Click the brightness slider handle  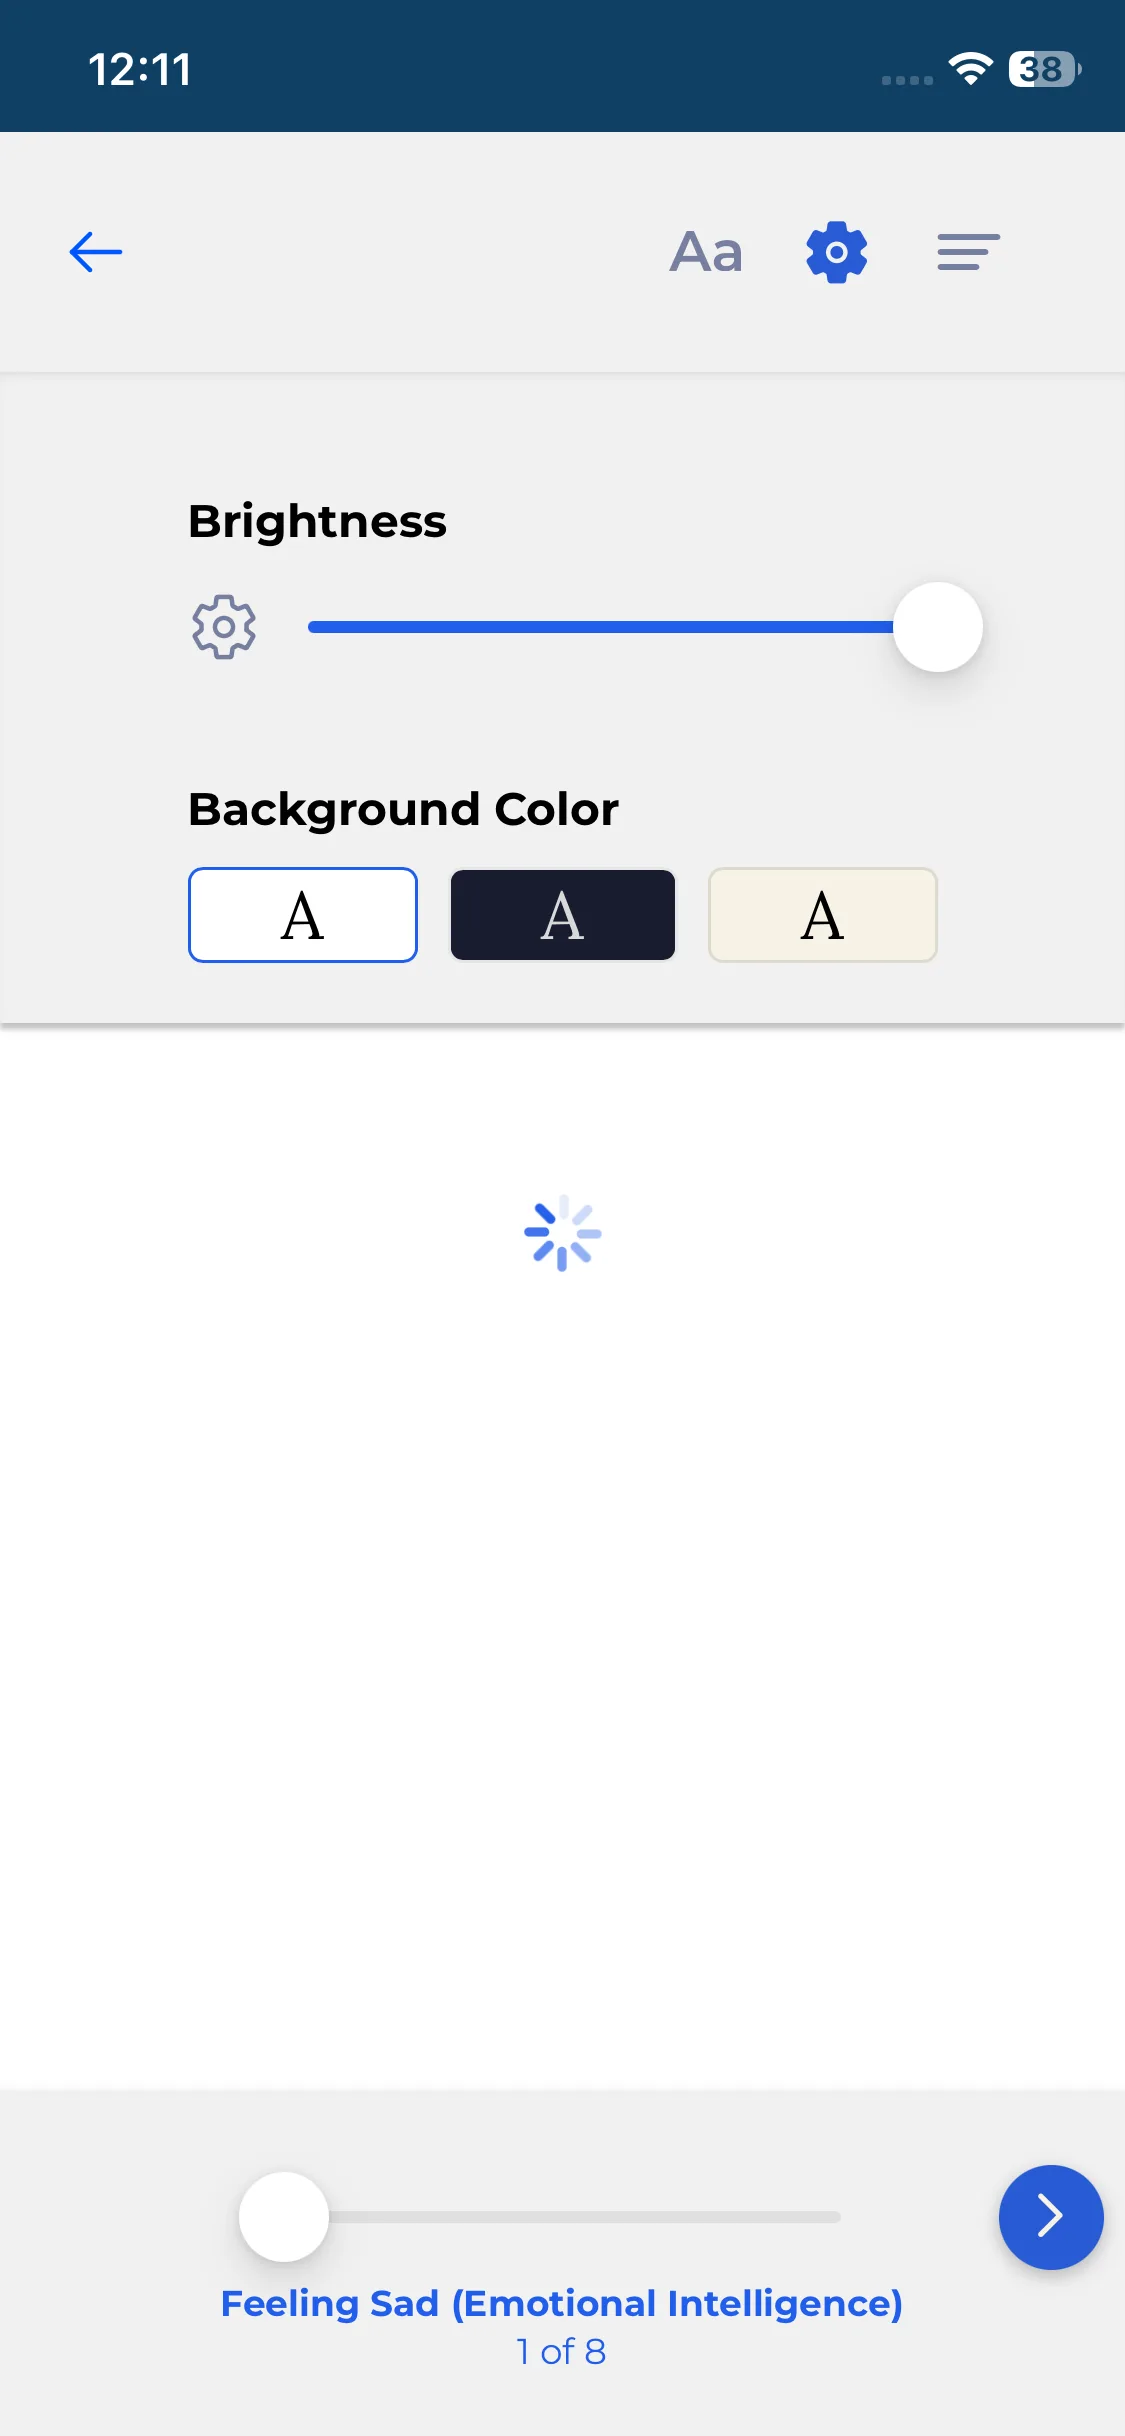coord(937,627)
